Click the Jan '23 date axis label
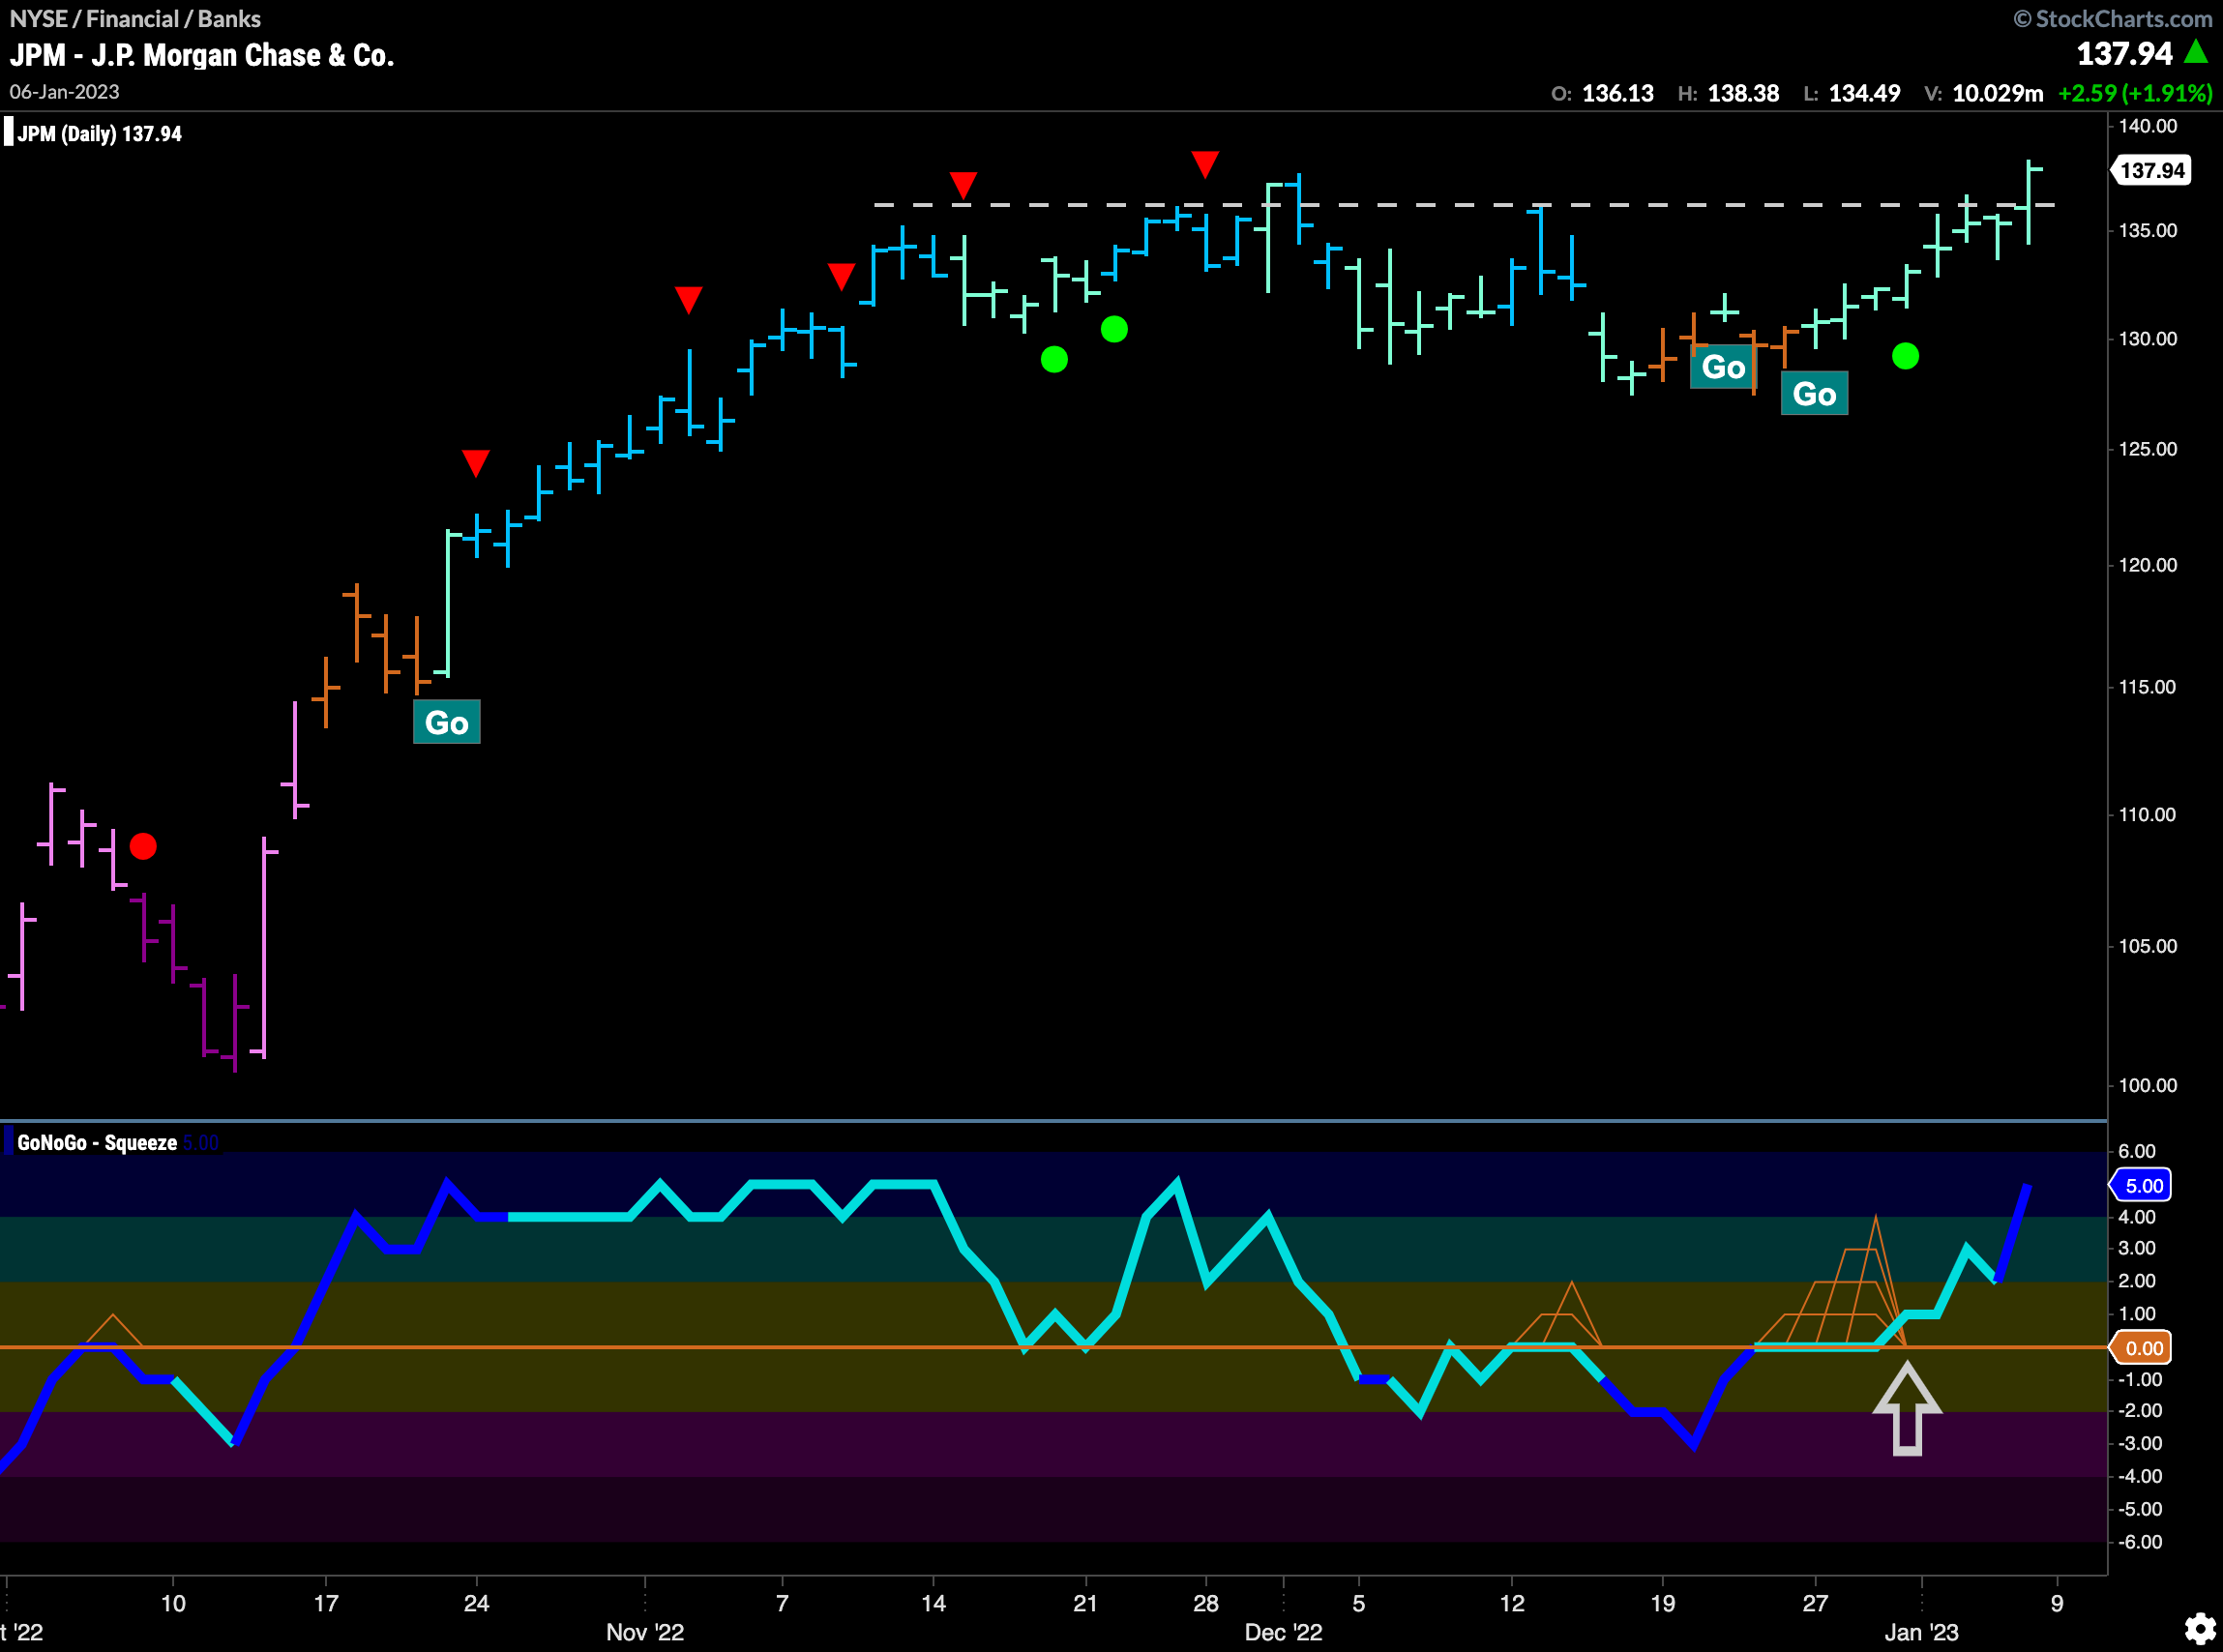Screen dimensions: 2223x1652 (x=1921, y=1632)
